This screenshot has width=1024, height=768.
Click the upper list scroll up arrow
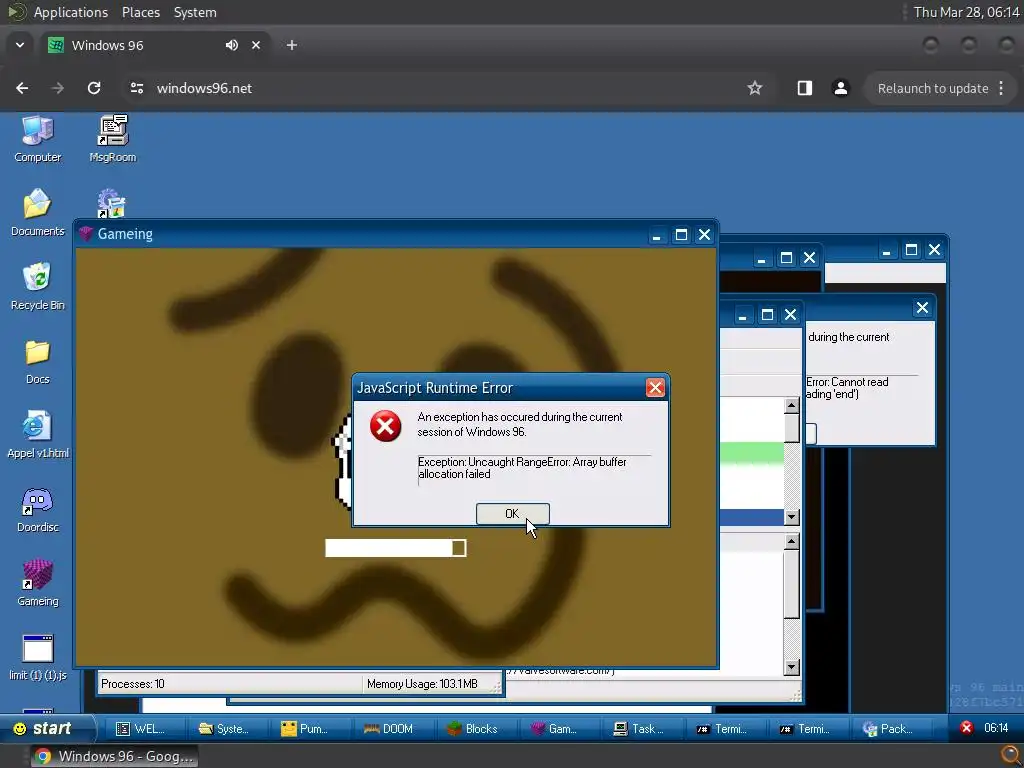tap(792, 406)
